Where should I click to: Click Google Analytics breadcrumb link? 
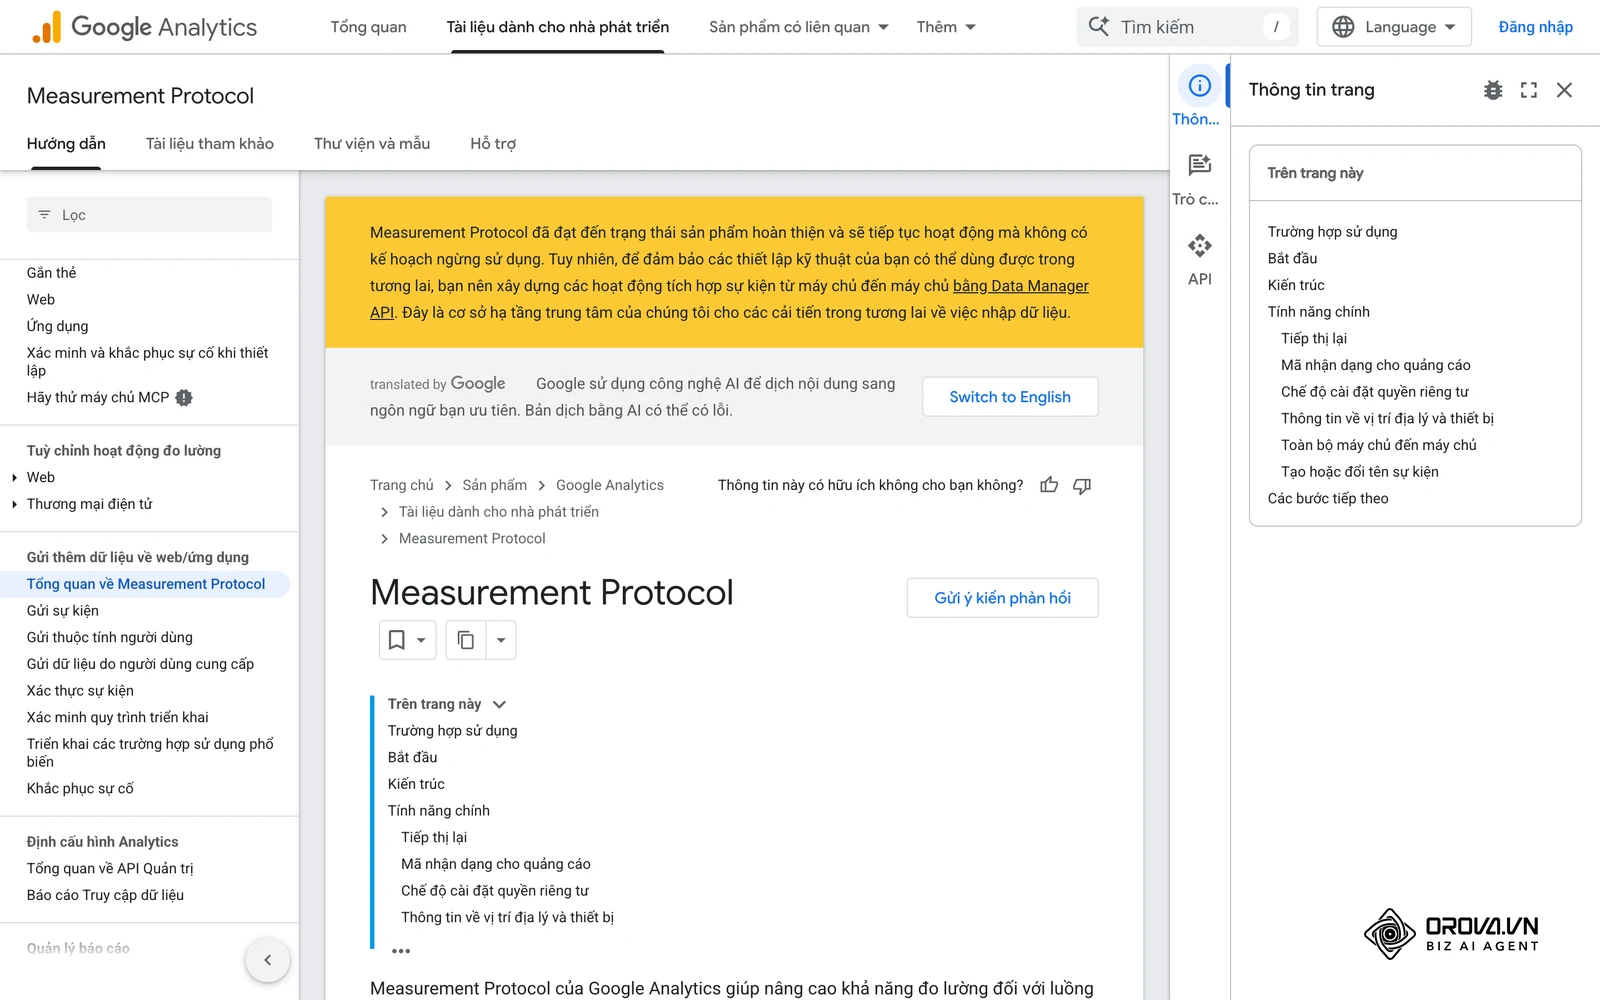610,485
